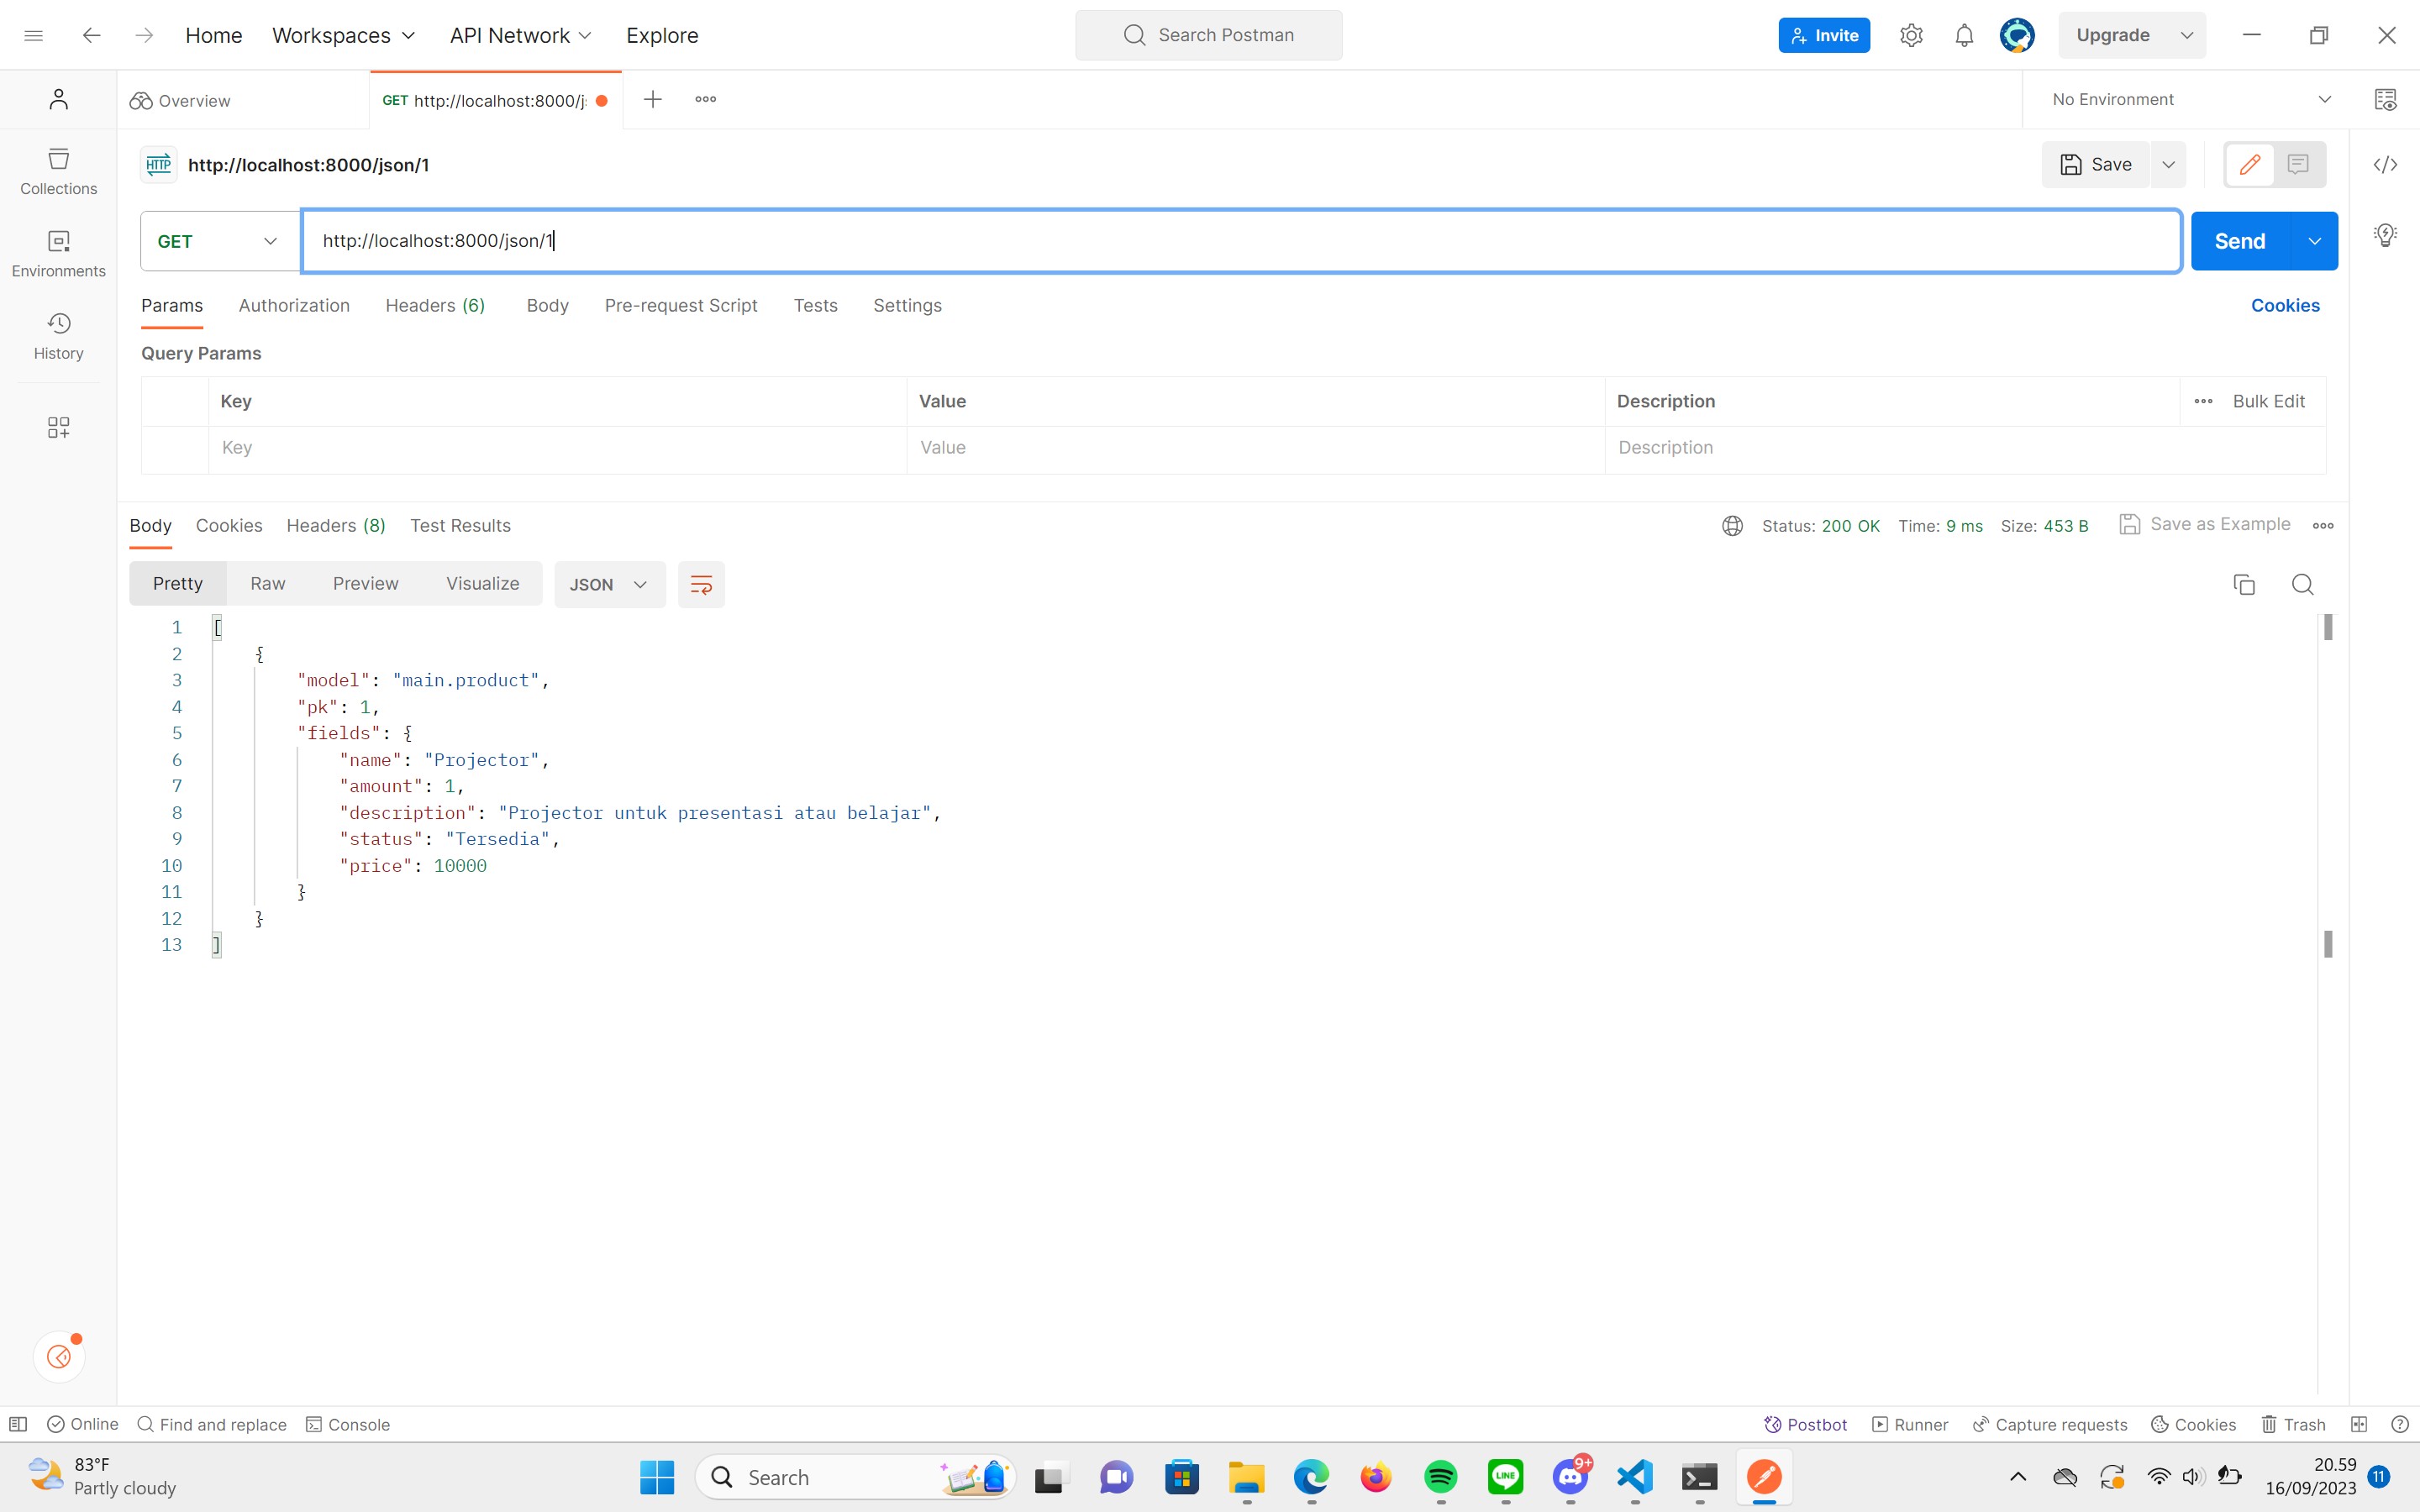Toggle line wrap in response viewer
The image size is (2420, 1512).
(700, 584)
